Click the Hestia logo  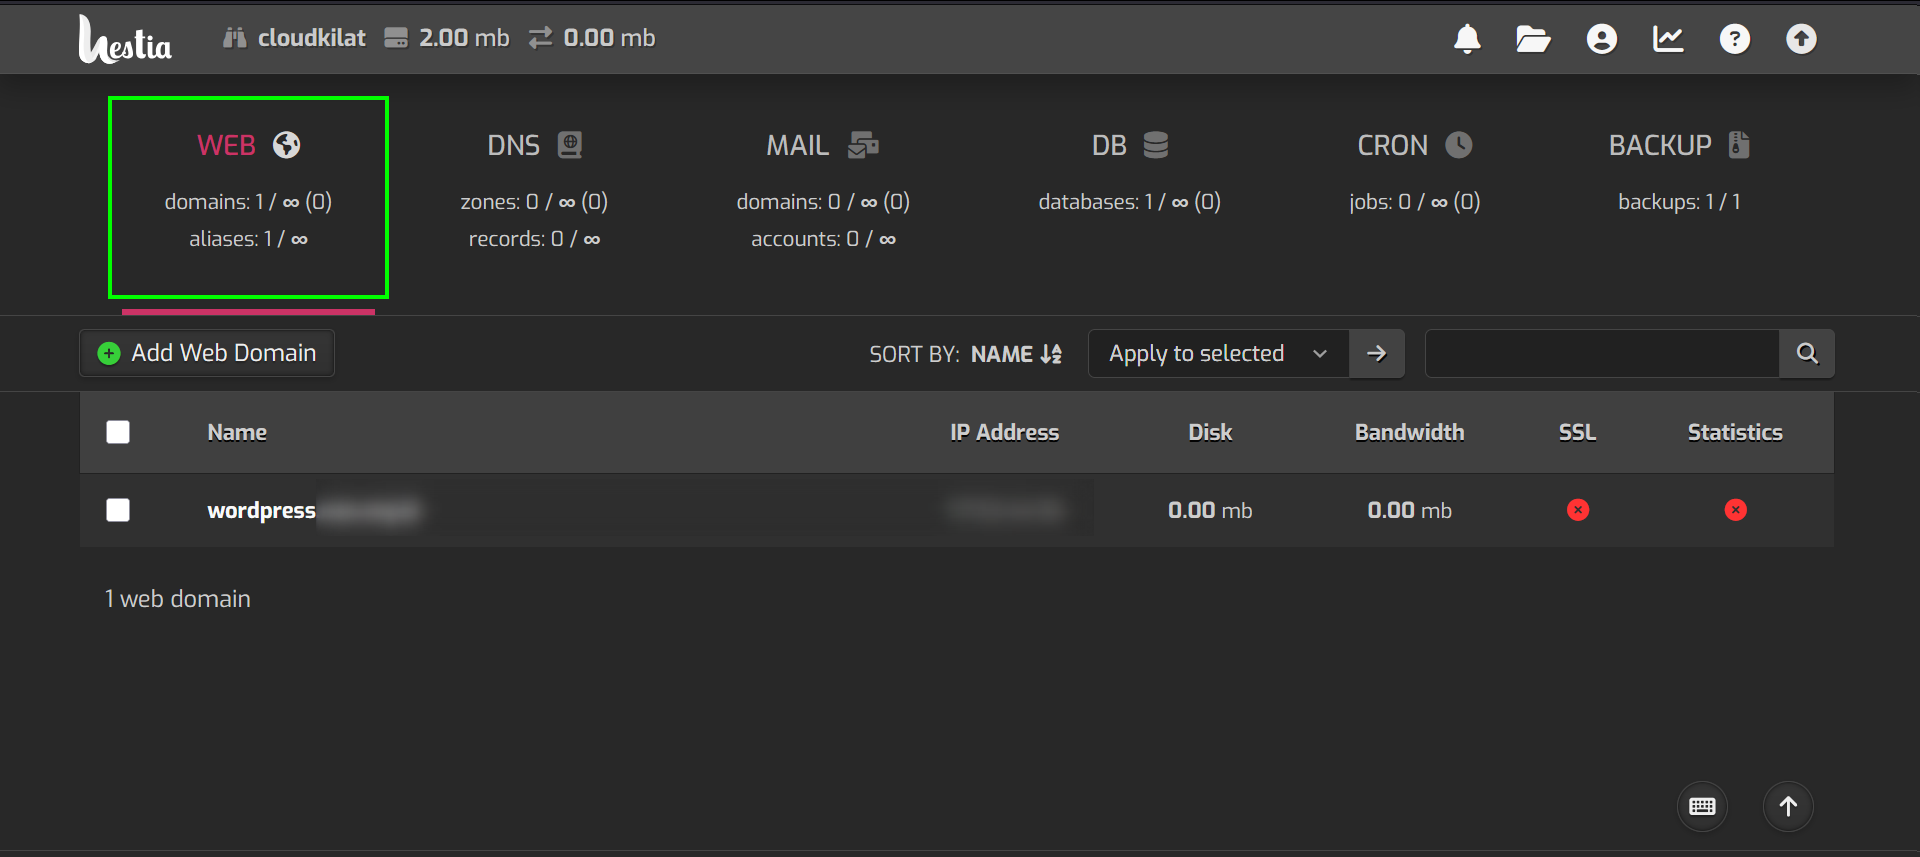pos(125,40)
